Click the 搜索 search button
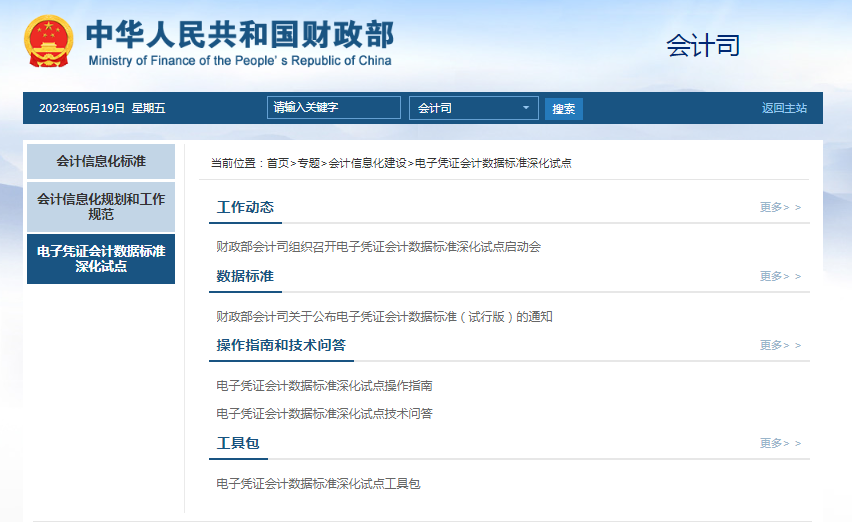The width and height of the screenshot is (852, 522). 564,108
